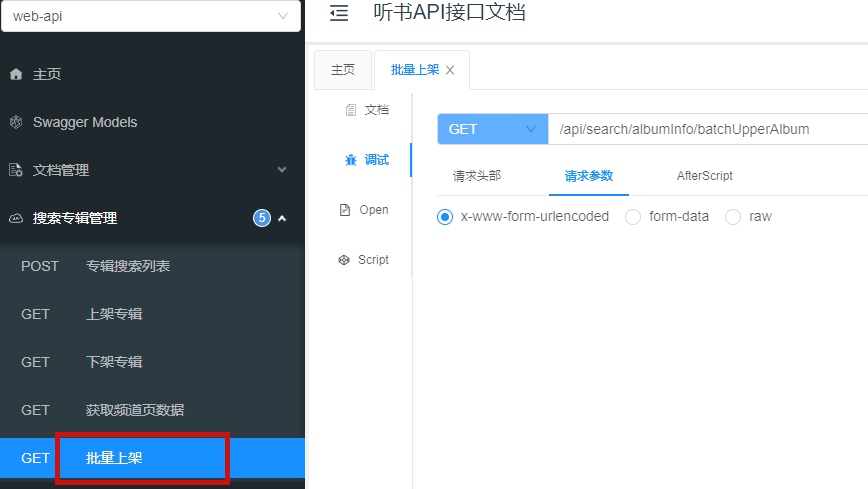Click the home icon beside 主页
The width and height of the screenshot is (868, 489).
16,74
